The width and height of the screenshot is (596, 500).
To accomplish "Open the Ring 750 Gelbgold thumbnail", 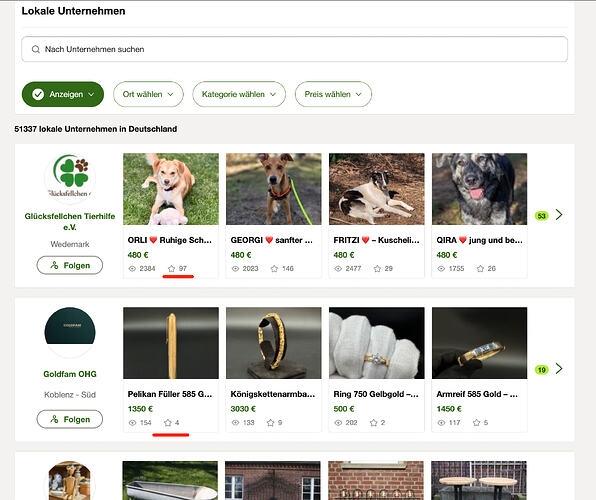I will click(377, 343).
